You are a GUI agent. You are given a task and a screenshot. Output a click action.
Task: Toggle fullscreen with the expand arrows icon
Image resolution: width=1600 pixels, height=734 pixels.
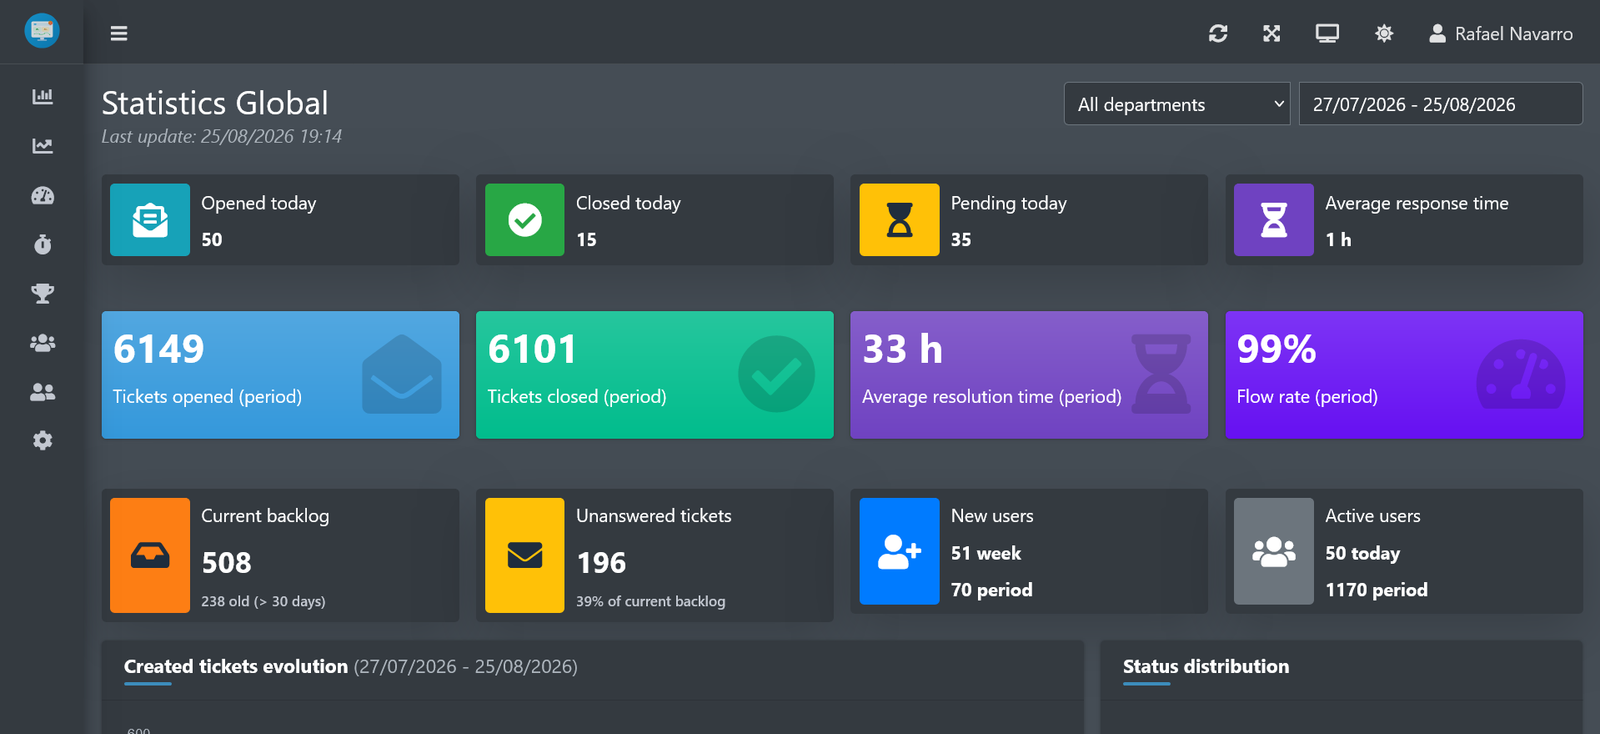point(1272,34)
